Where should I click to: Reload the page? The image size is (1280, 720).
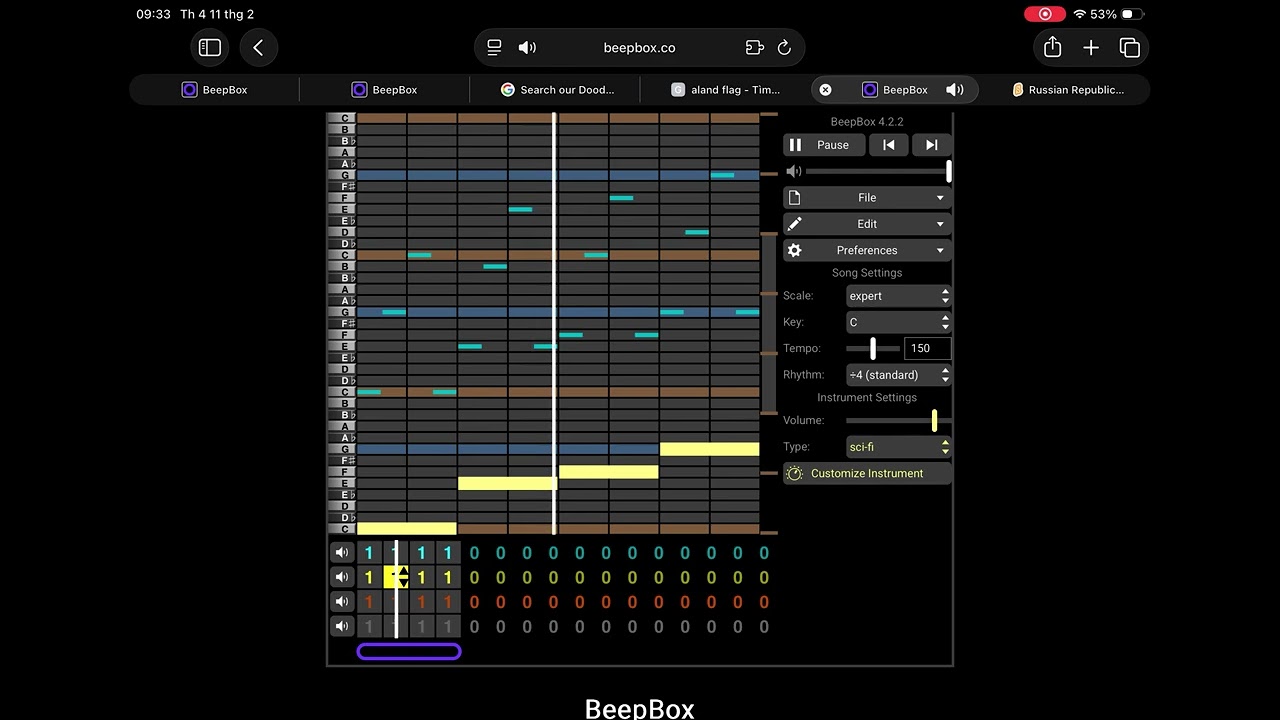(x=785, y=47)
